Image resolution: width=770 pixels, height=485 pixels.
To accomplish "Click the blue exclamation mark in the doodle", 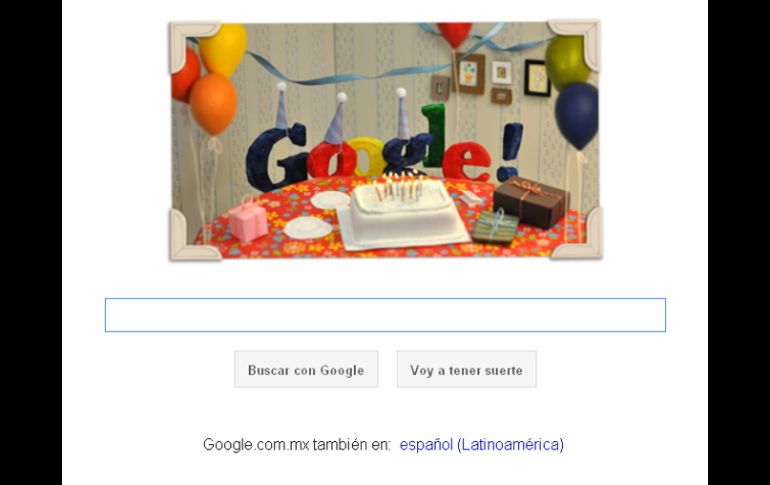I will point(509,152).
